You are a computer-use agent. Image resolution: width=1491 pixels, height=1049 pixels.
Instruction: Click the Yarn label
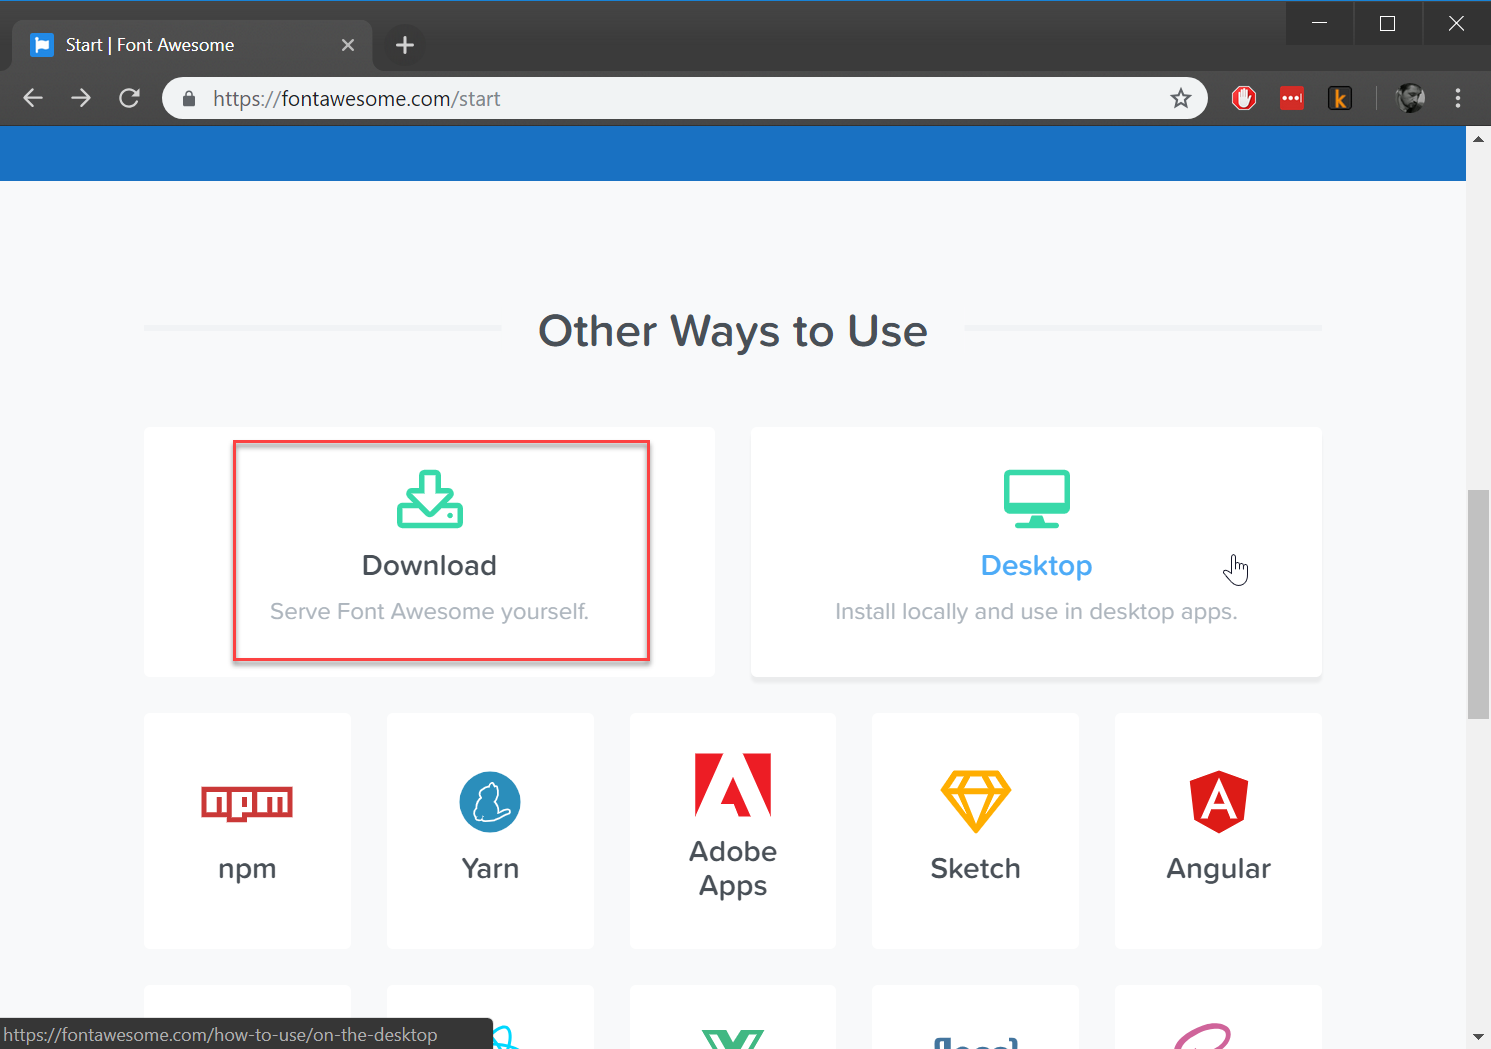pyautogui.click(x=490, y=868)
